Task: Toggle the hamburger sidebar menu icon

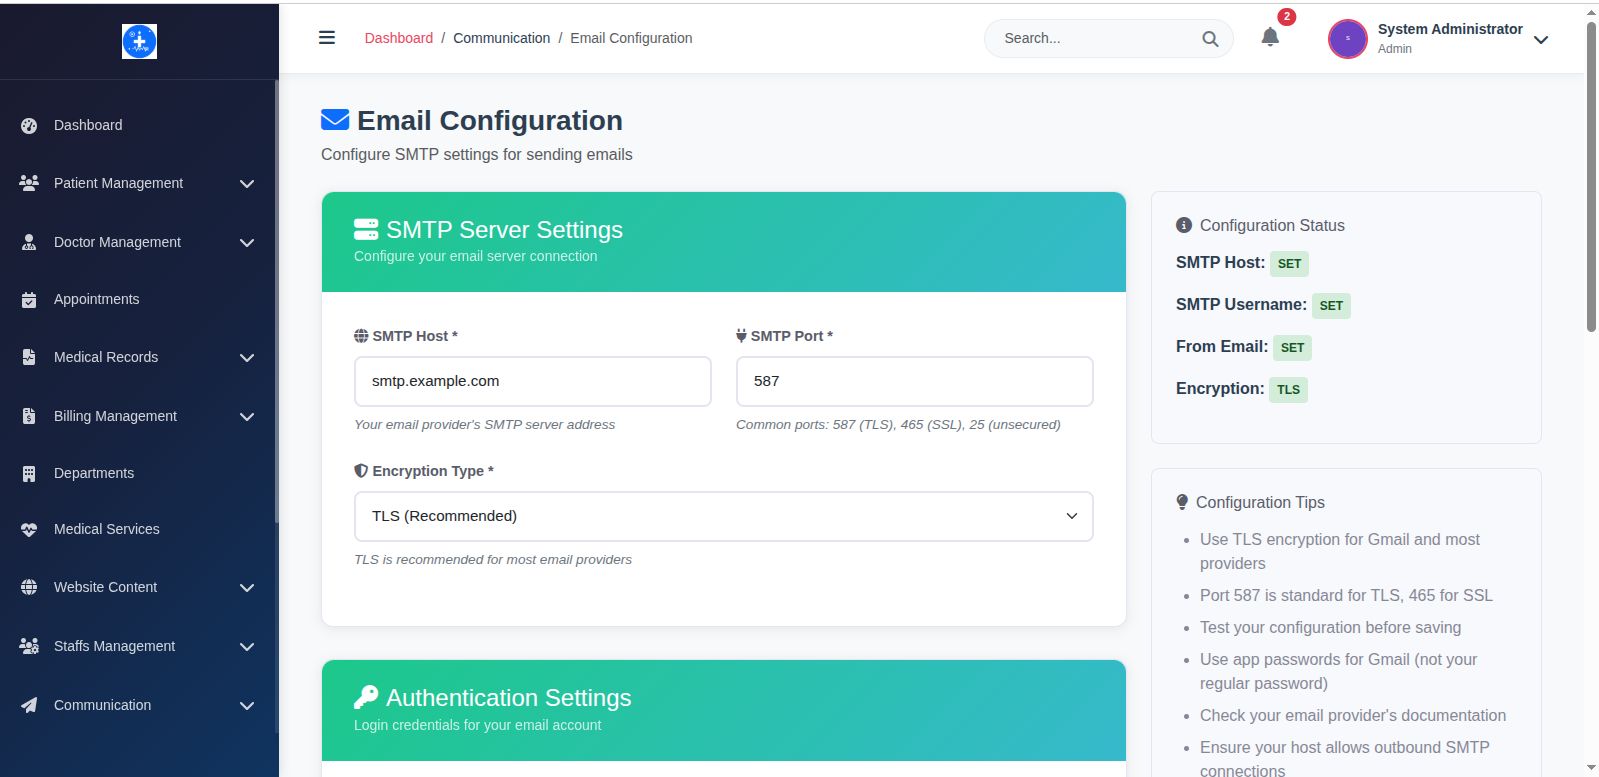Action: point(327,38)
